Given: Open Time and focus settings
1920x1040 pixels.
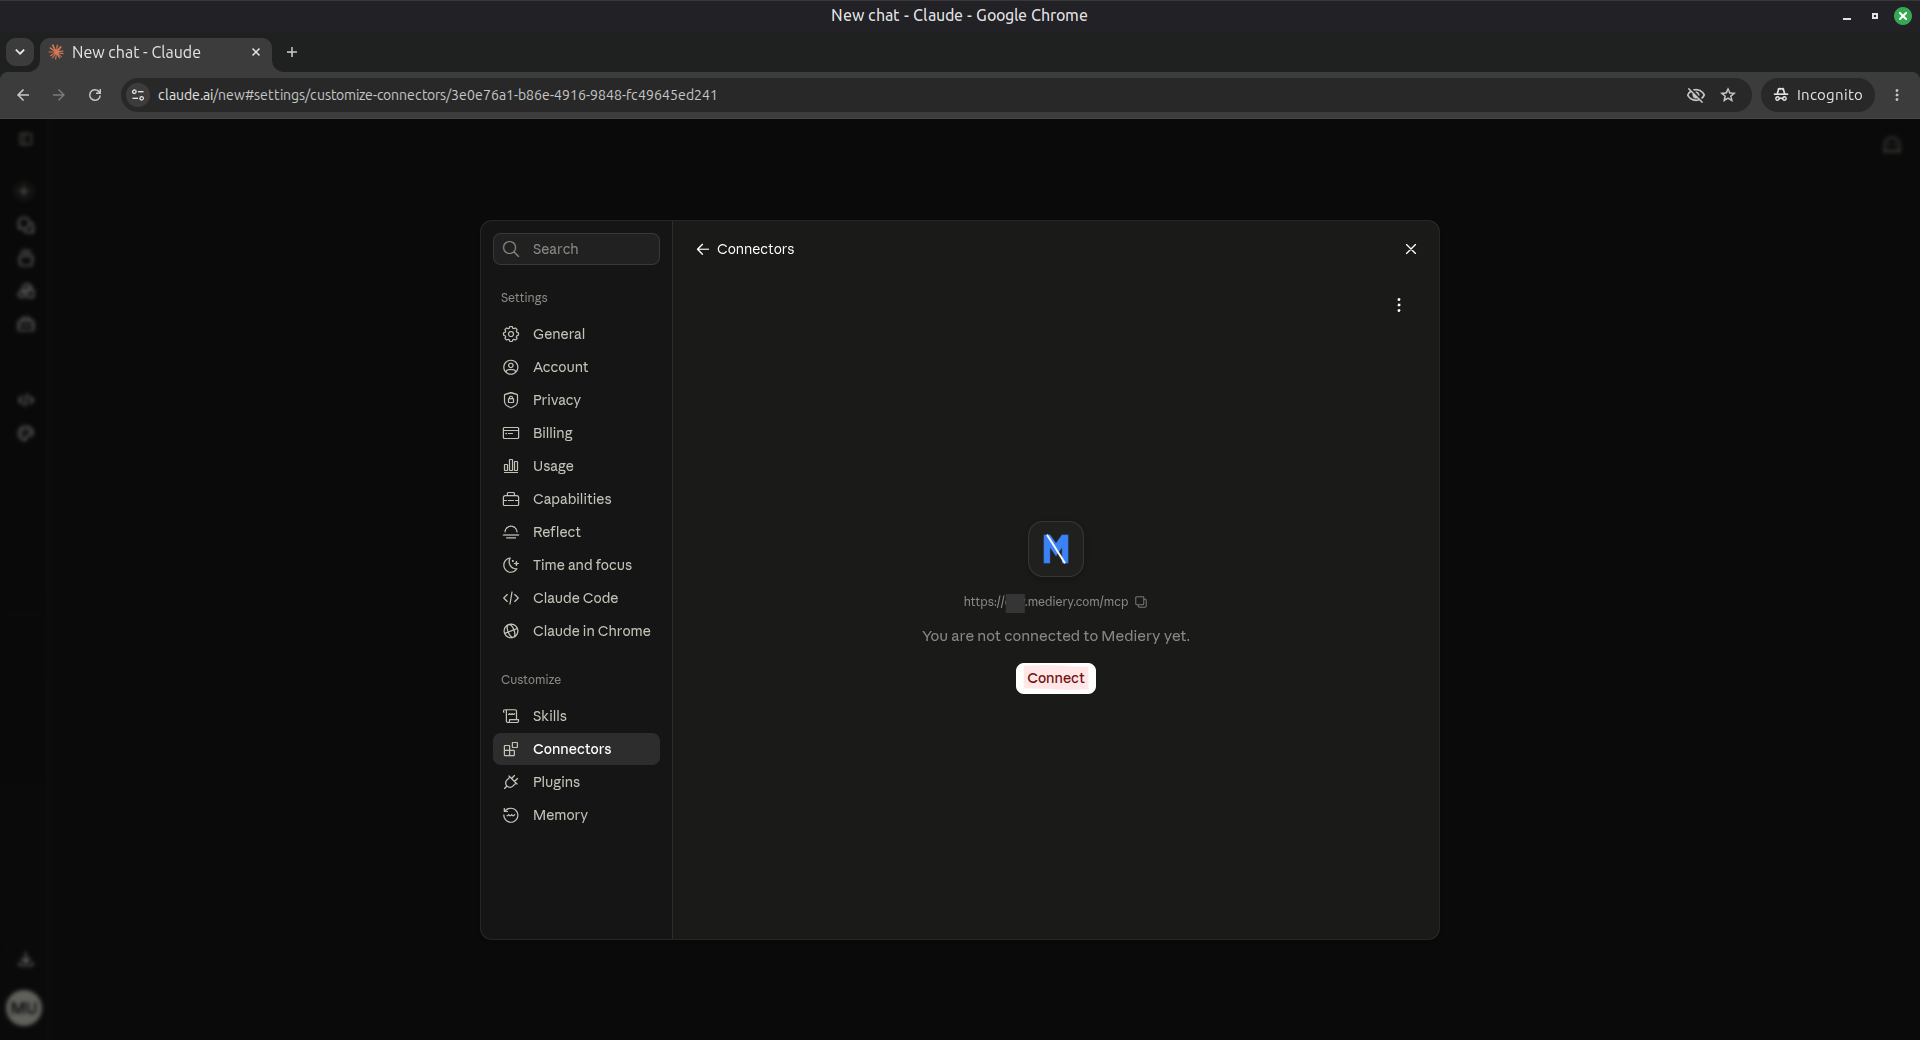Looking at the screenshot, I should click(x=576, y=565).
